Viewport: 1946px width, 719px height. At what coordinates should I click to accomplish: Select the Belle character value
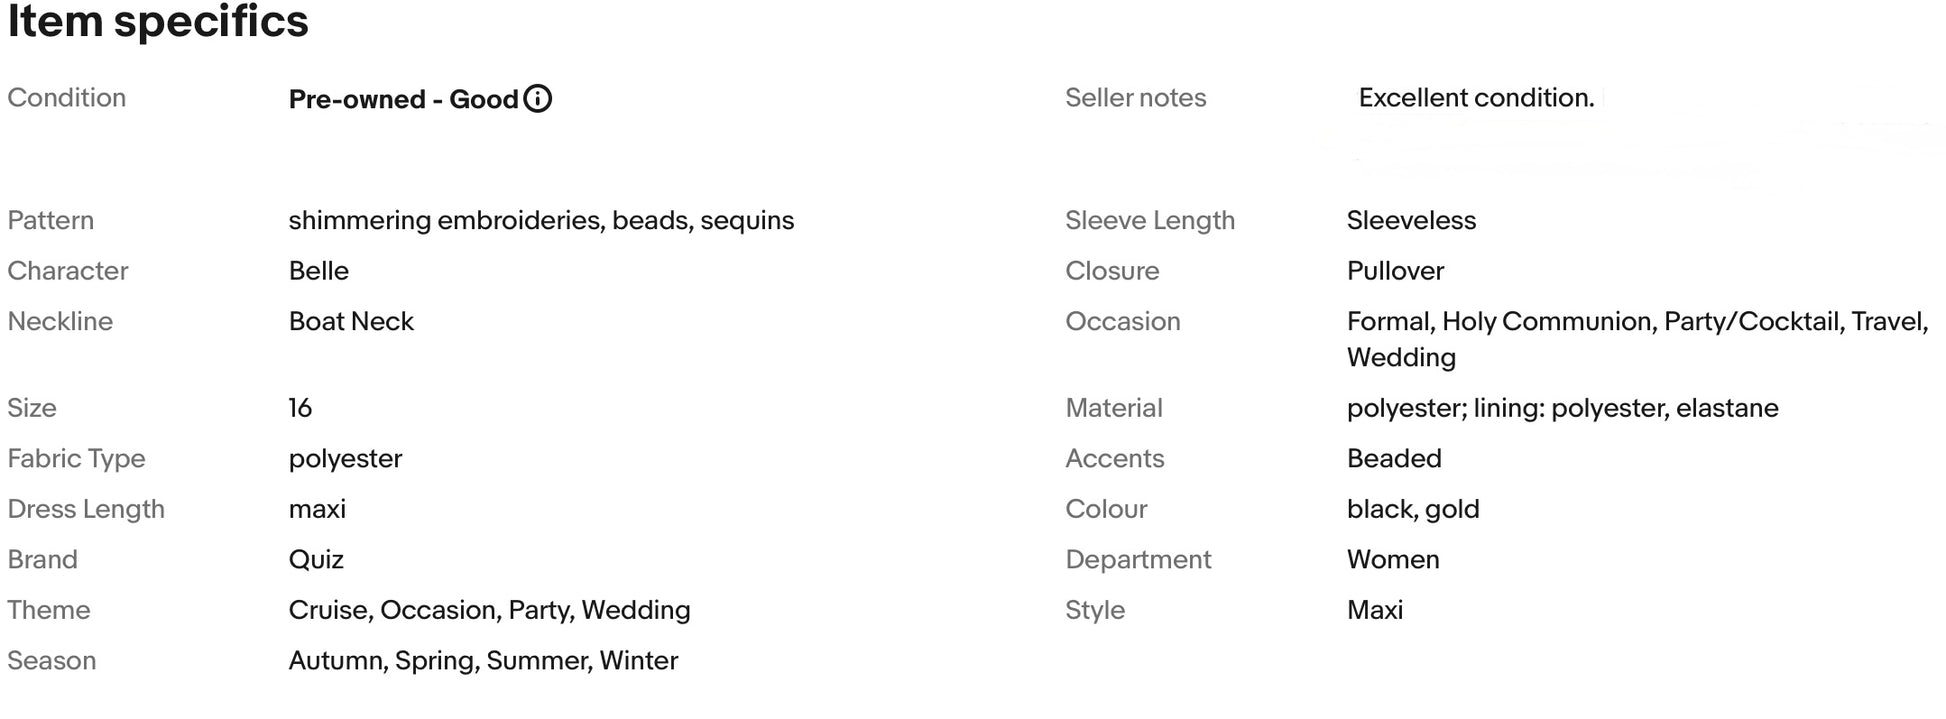(x=319, y=271)
